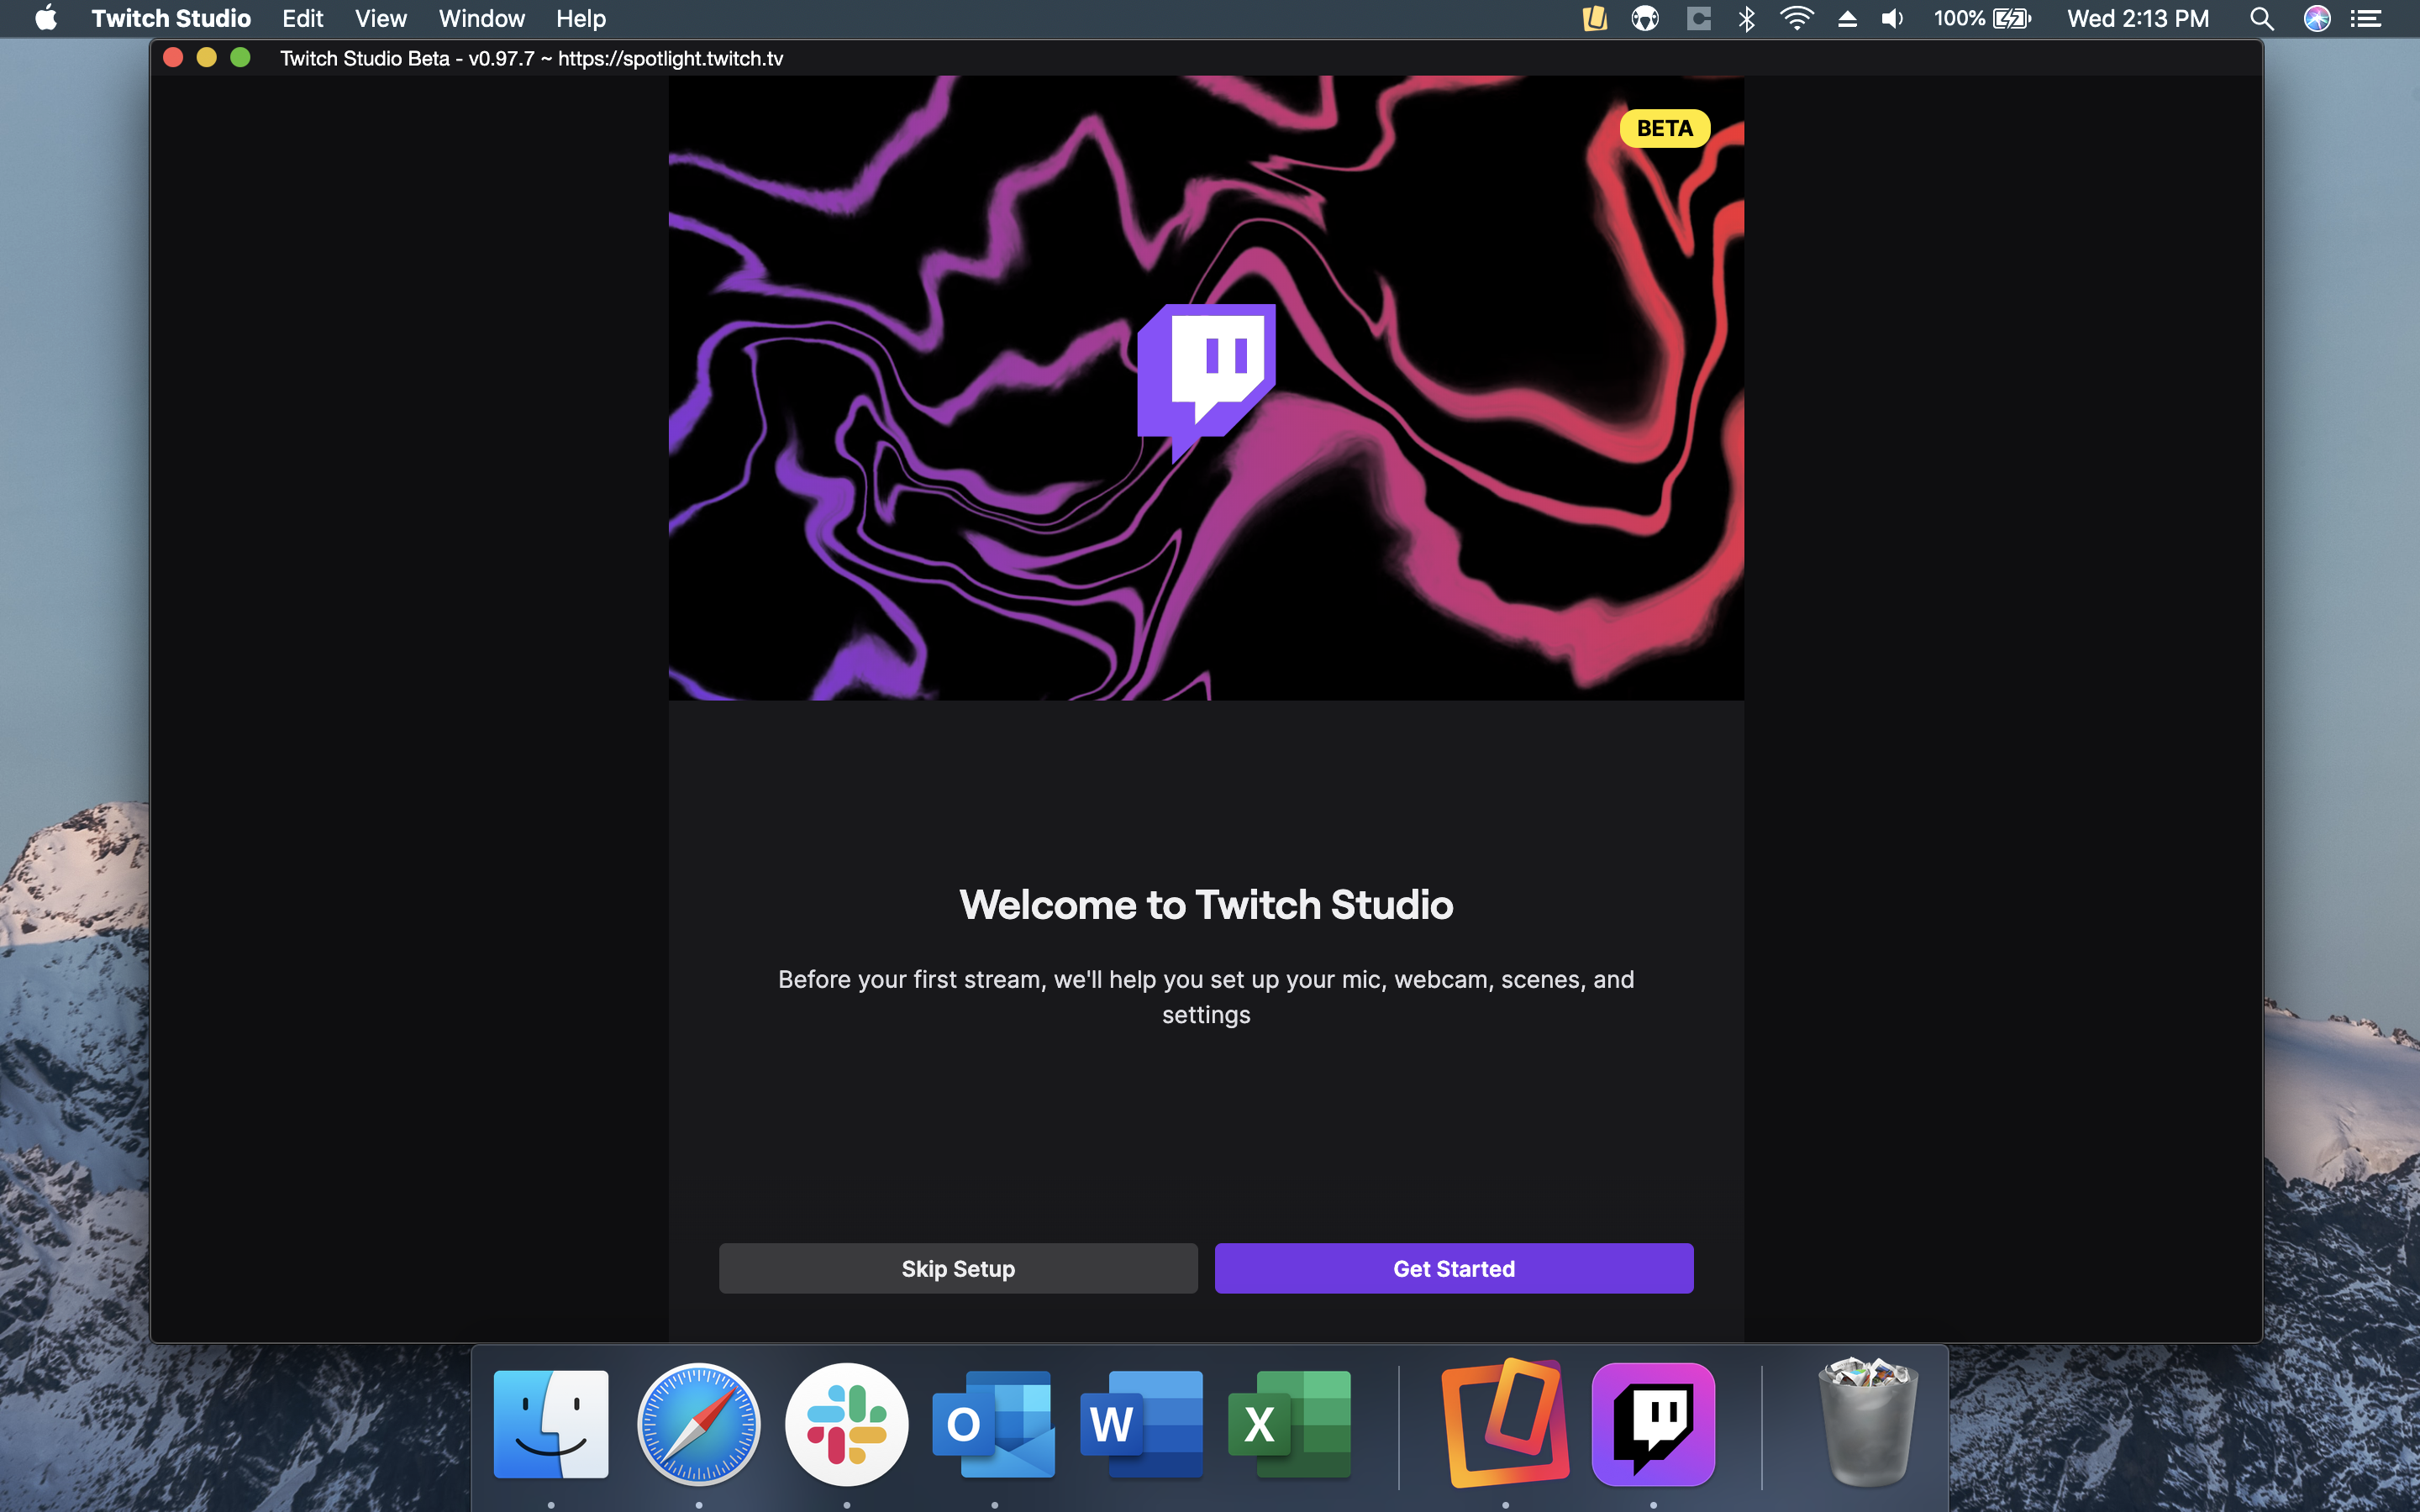Open the Edit menu
The height and width of the screenshot is (1512, 2420).
coord(302,18)
